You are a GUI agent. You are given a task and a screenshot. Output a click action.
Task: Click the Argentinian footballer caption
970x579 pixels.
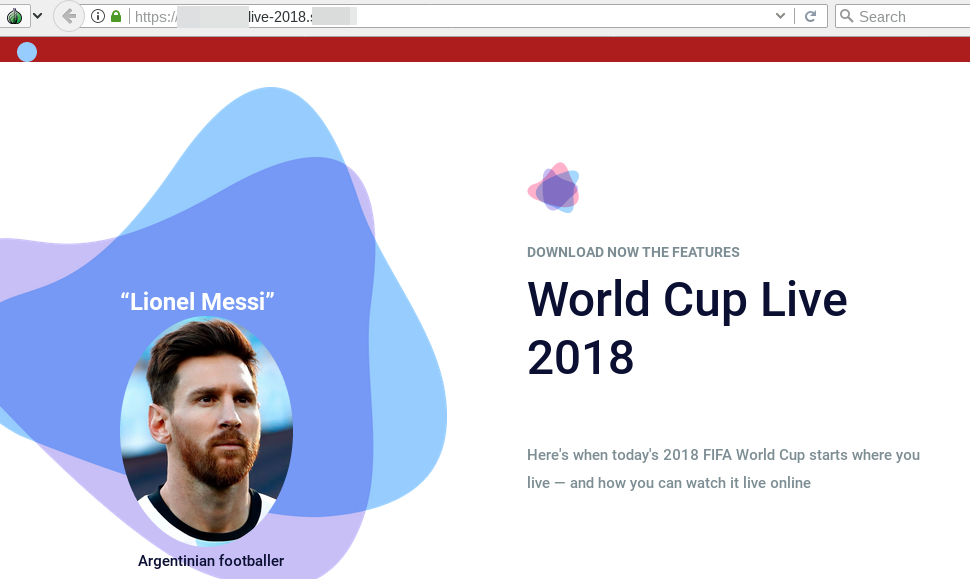[211, 560]
